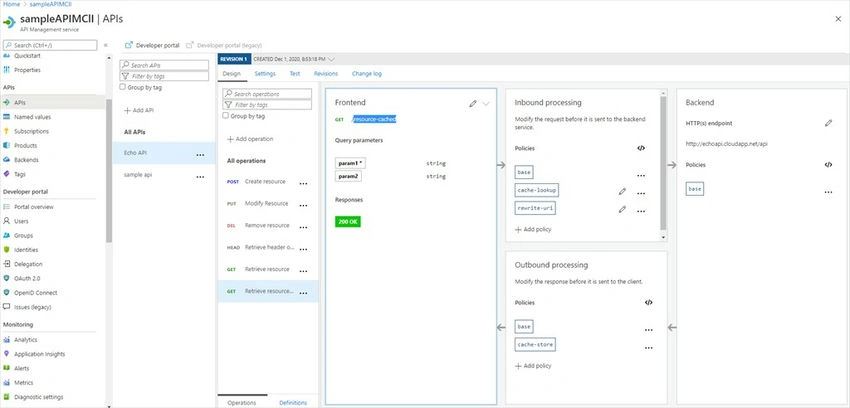Screen dimensions: 850x408
Task: Click Inbound processing panel scrollbar
Action: pos(663,163)
